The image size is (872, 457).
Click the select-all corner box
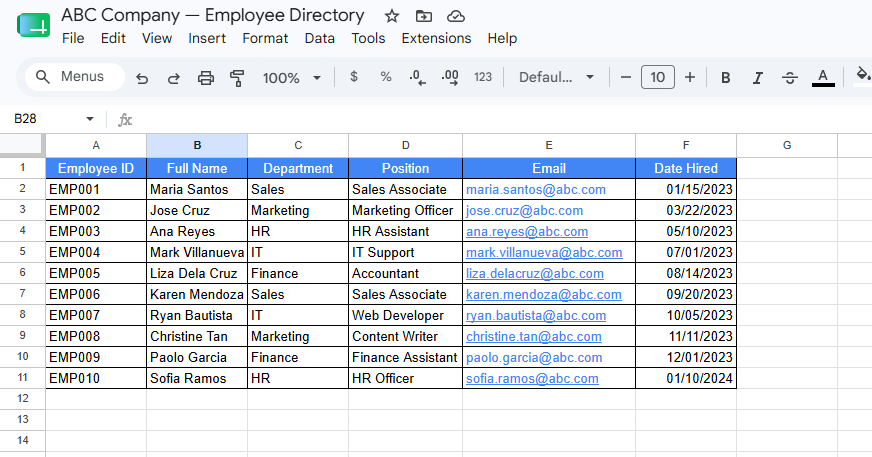tap(21, 144)
